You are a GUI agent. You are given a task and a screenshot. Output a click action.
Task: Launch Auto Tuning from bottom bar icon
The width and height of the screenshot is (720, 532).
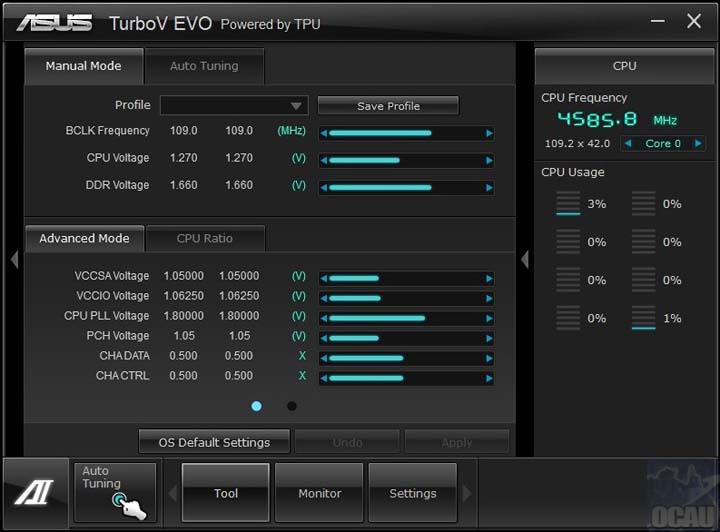[x=115, y=493]
